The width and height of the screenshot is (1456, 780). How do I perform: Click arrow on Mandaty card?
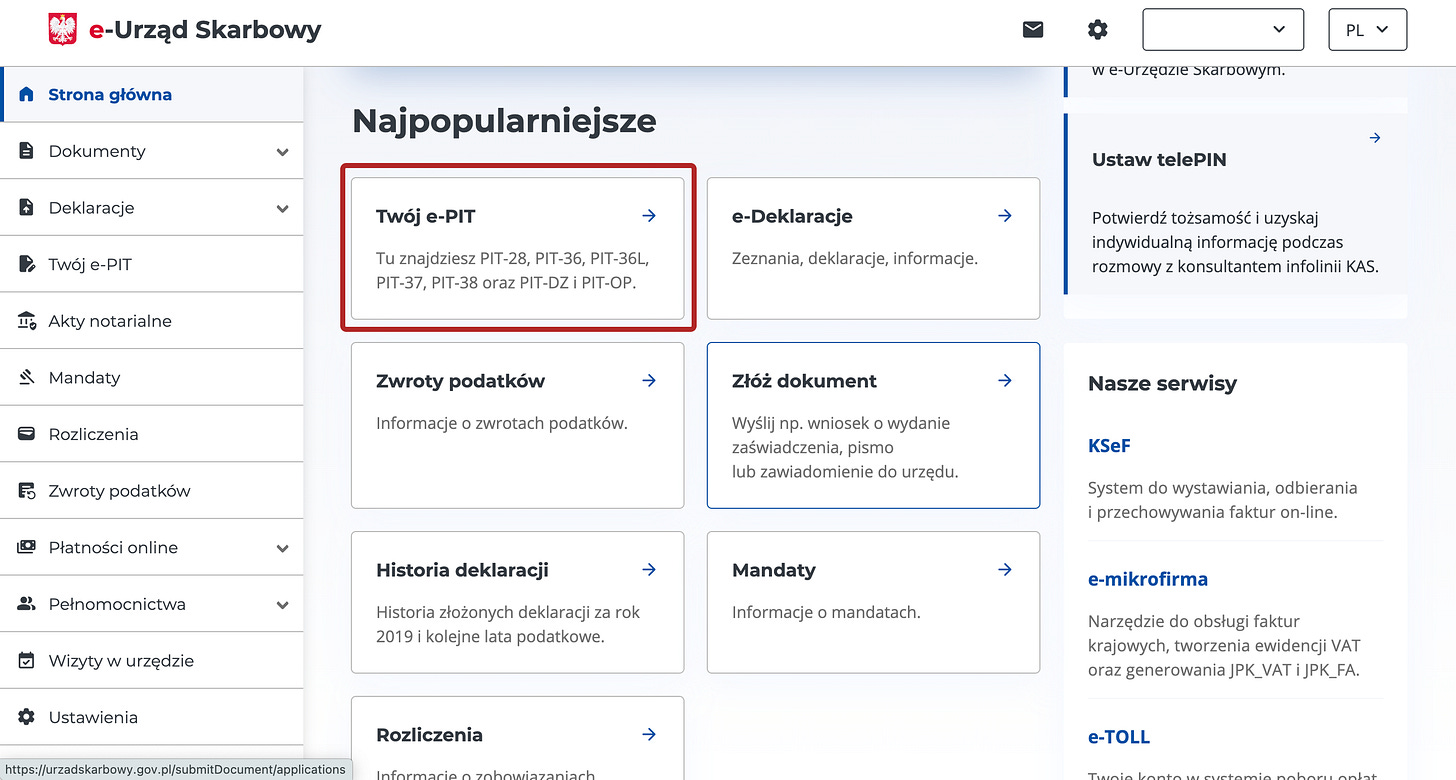1005,569
